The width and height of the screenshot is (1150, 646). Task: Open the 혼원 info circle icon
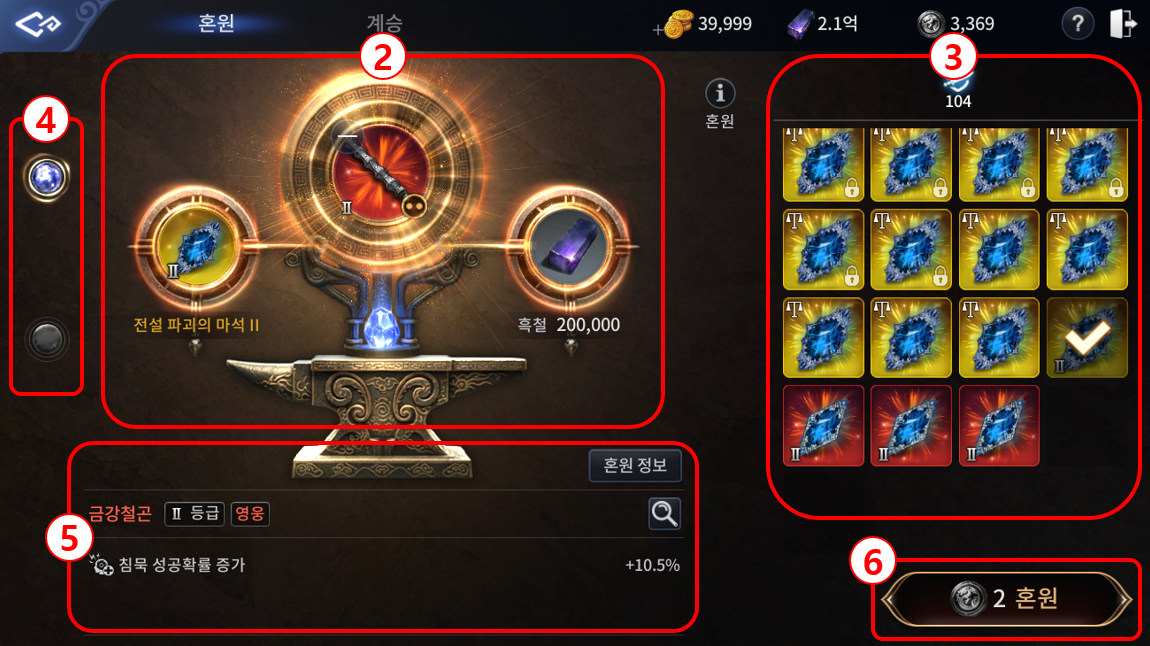pyautogui.click(x=719, y=94)
